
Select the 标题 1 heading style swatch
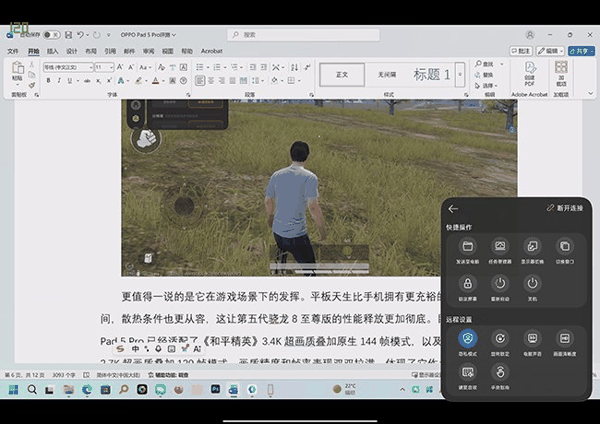tap(431, 74)
